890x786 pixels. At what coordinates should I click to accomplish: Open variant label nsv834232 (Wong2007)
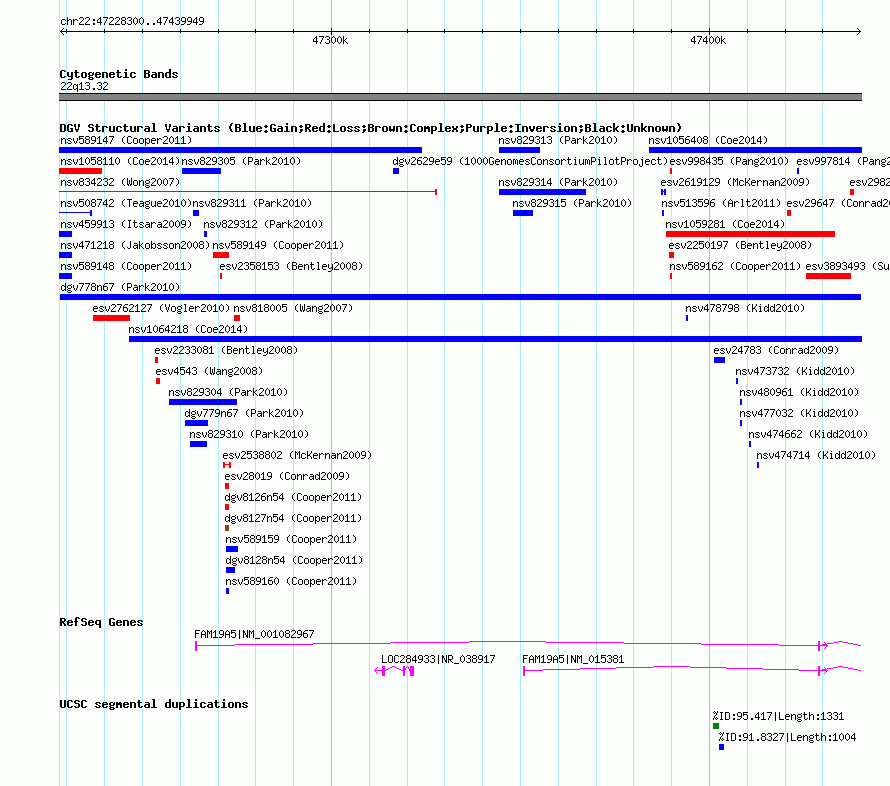(120, 182)
